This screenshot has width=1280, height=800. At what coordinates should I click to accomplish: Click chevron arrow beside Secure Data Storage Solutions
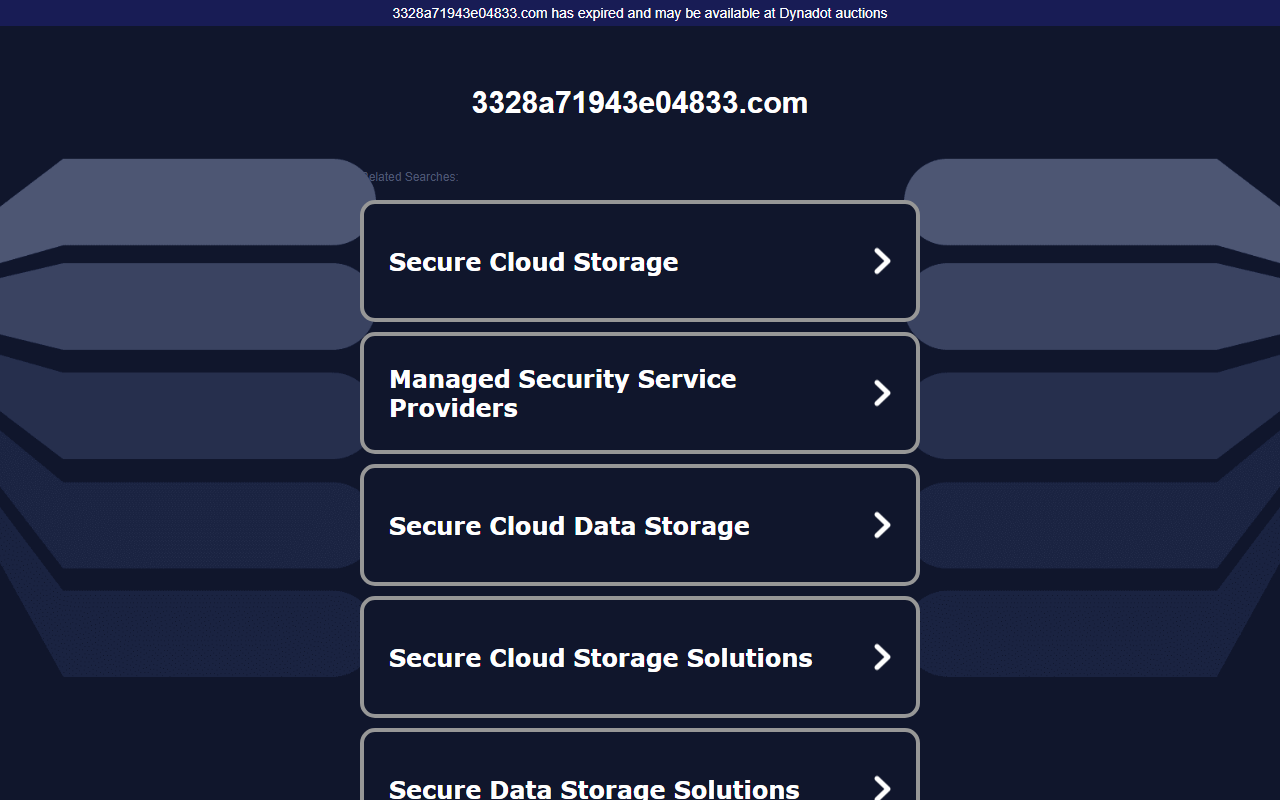click(882, 787)
